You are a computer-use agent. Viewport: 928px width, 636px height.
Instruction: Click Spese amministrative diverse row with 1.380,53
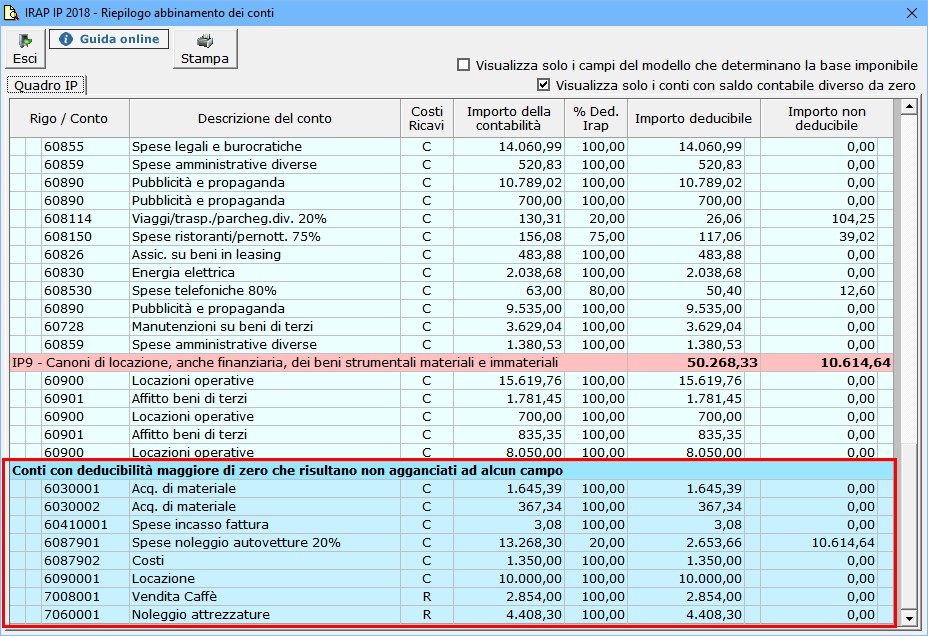click(x=451, y=344)
